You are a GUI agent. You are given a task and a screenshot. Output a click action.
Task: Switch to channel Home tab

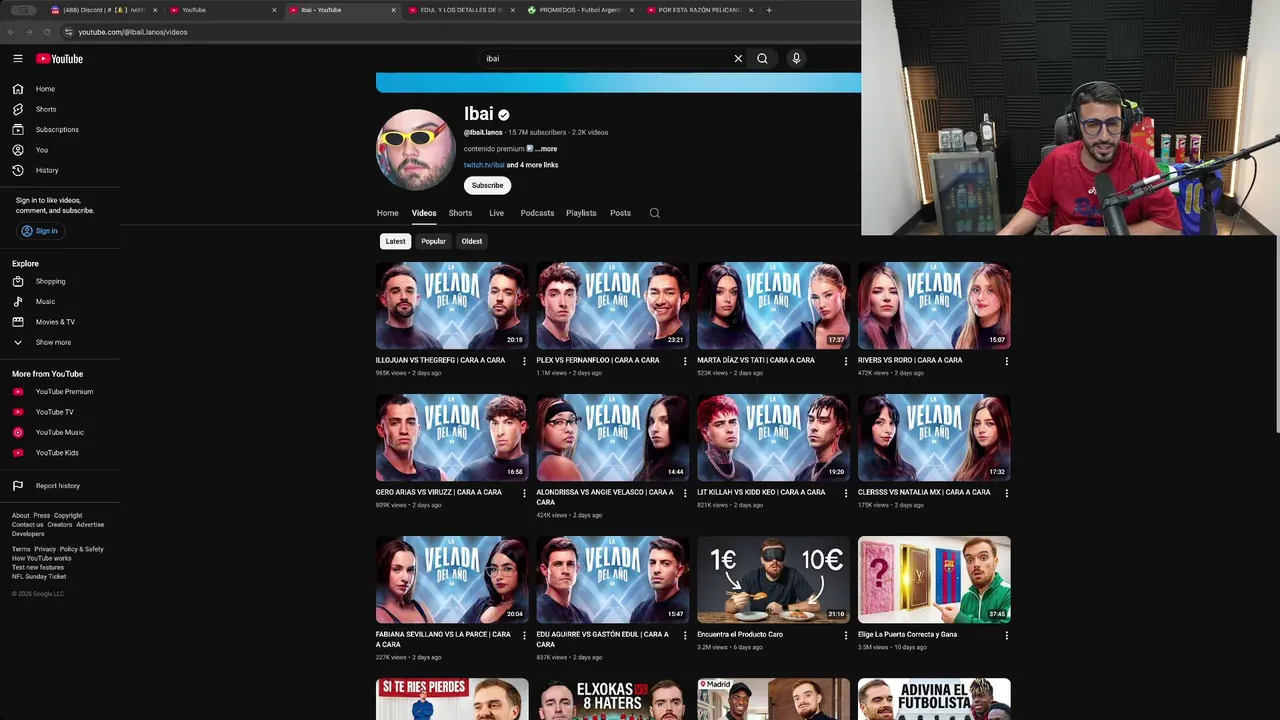click(388, 213)
